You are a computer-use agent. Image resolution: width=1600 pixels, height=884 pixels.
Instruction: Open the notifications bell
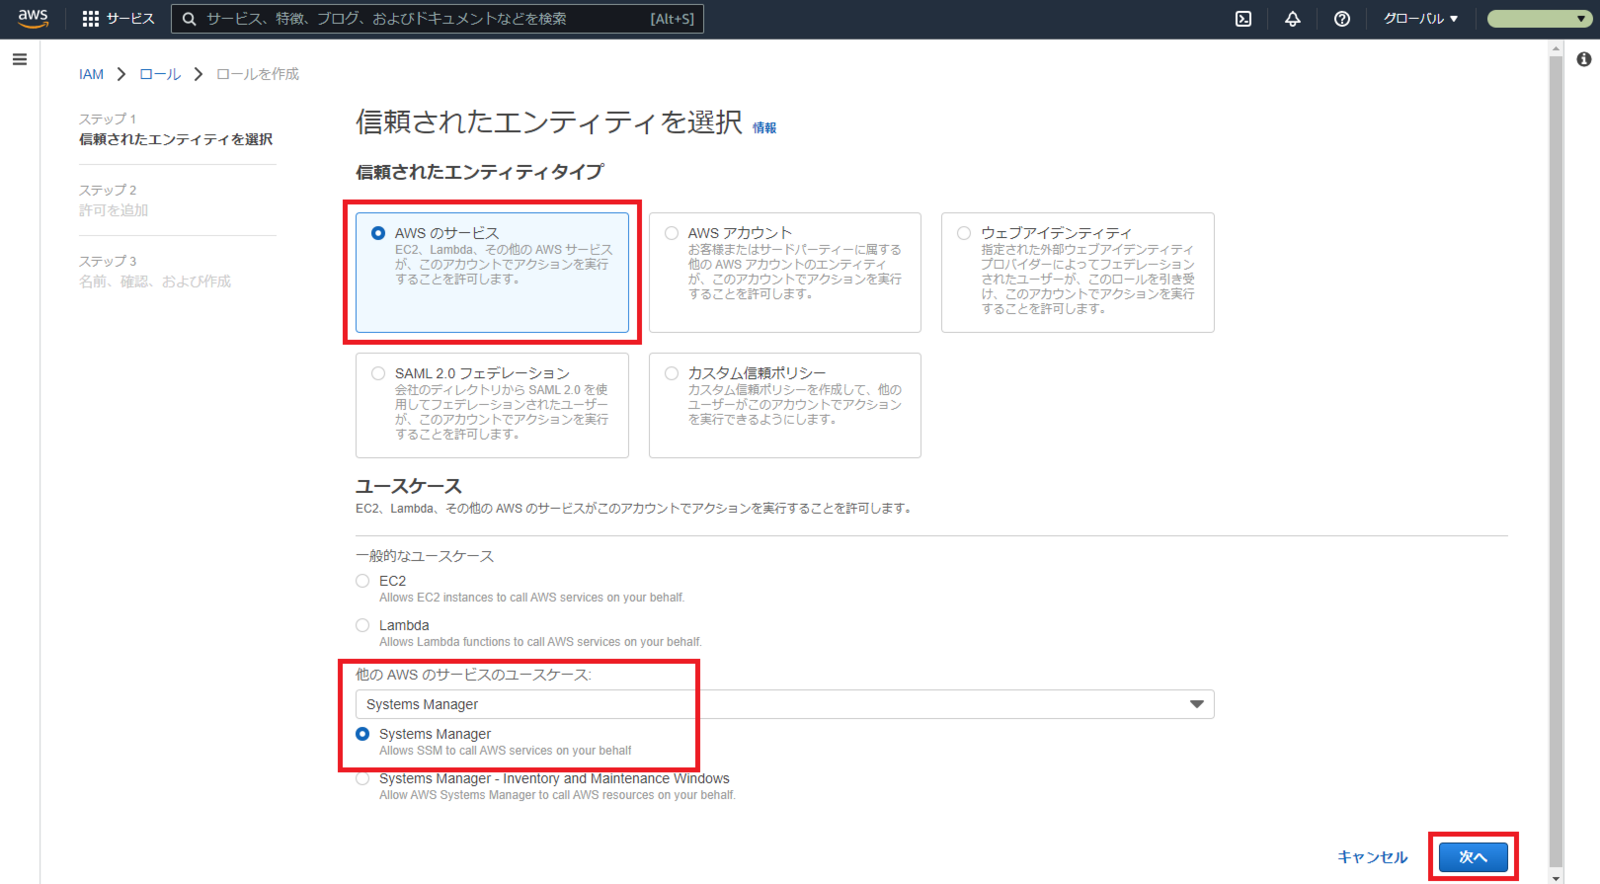click(x=1293, y=19)
